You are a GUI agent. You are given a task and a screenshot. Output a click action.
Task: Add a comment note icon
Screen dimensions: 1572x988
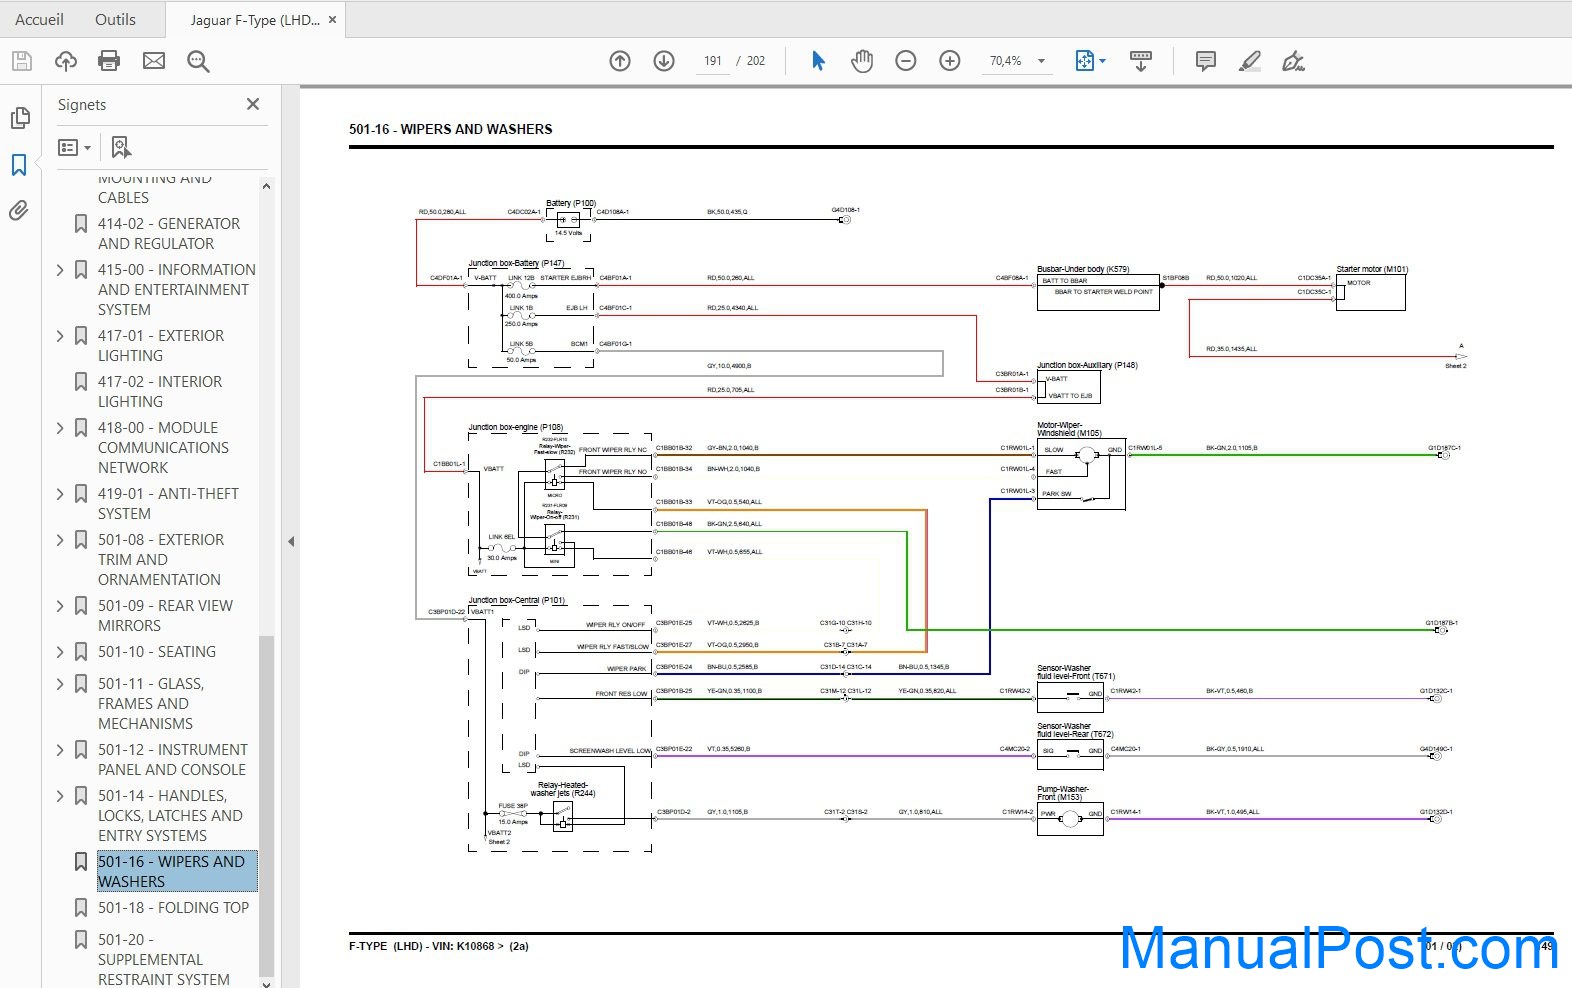pyautogui.click(x=1206, y=61)
